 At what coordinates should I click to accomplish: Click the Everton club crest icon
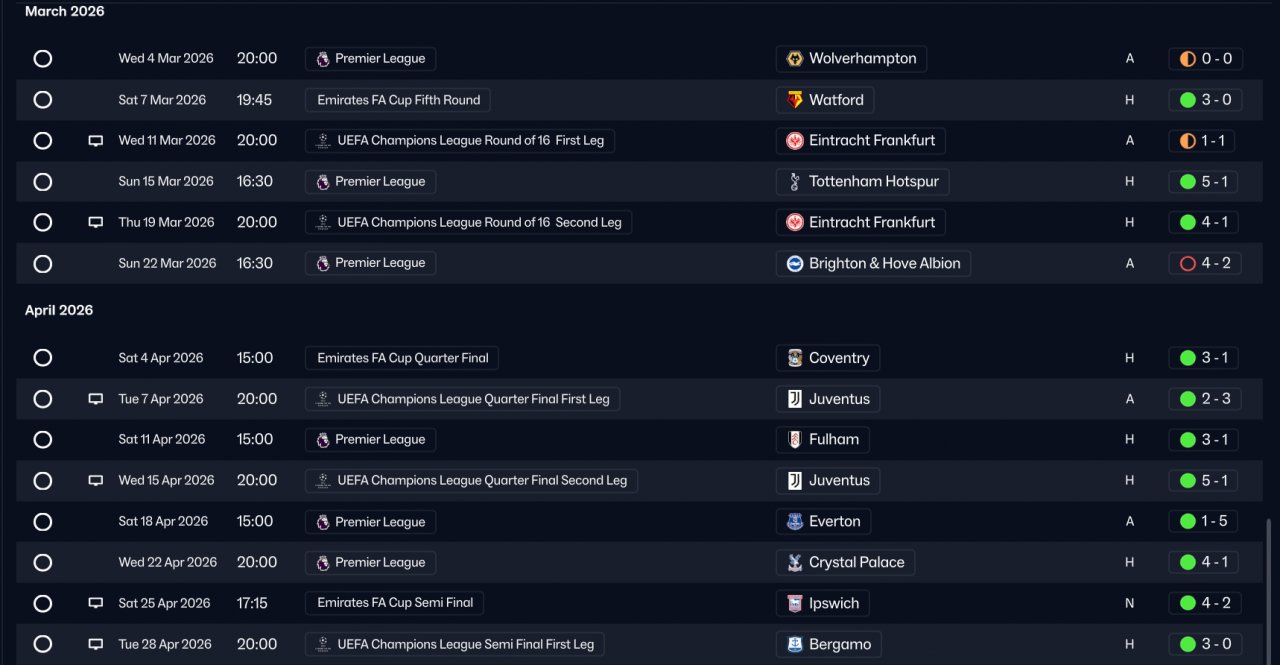click(x=795, y=522)
